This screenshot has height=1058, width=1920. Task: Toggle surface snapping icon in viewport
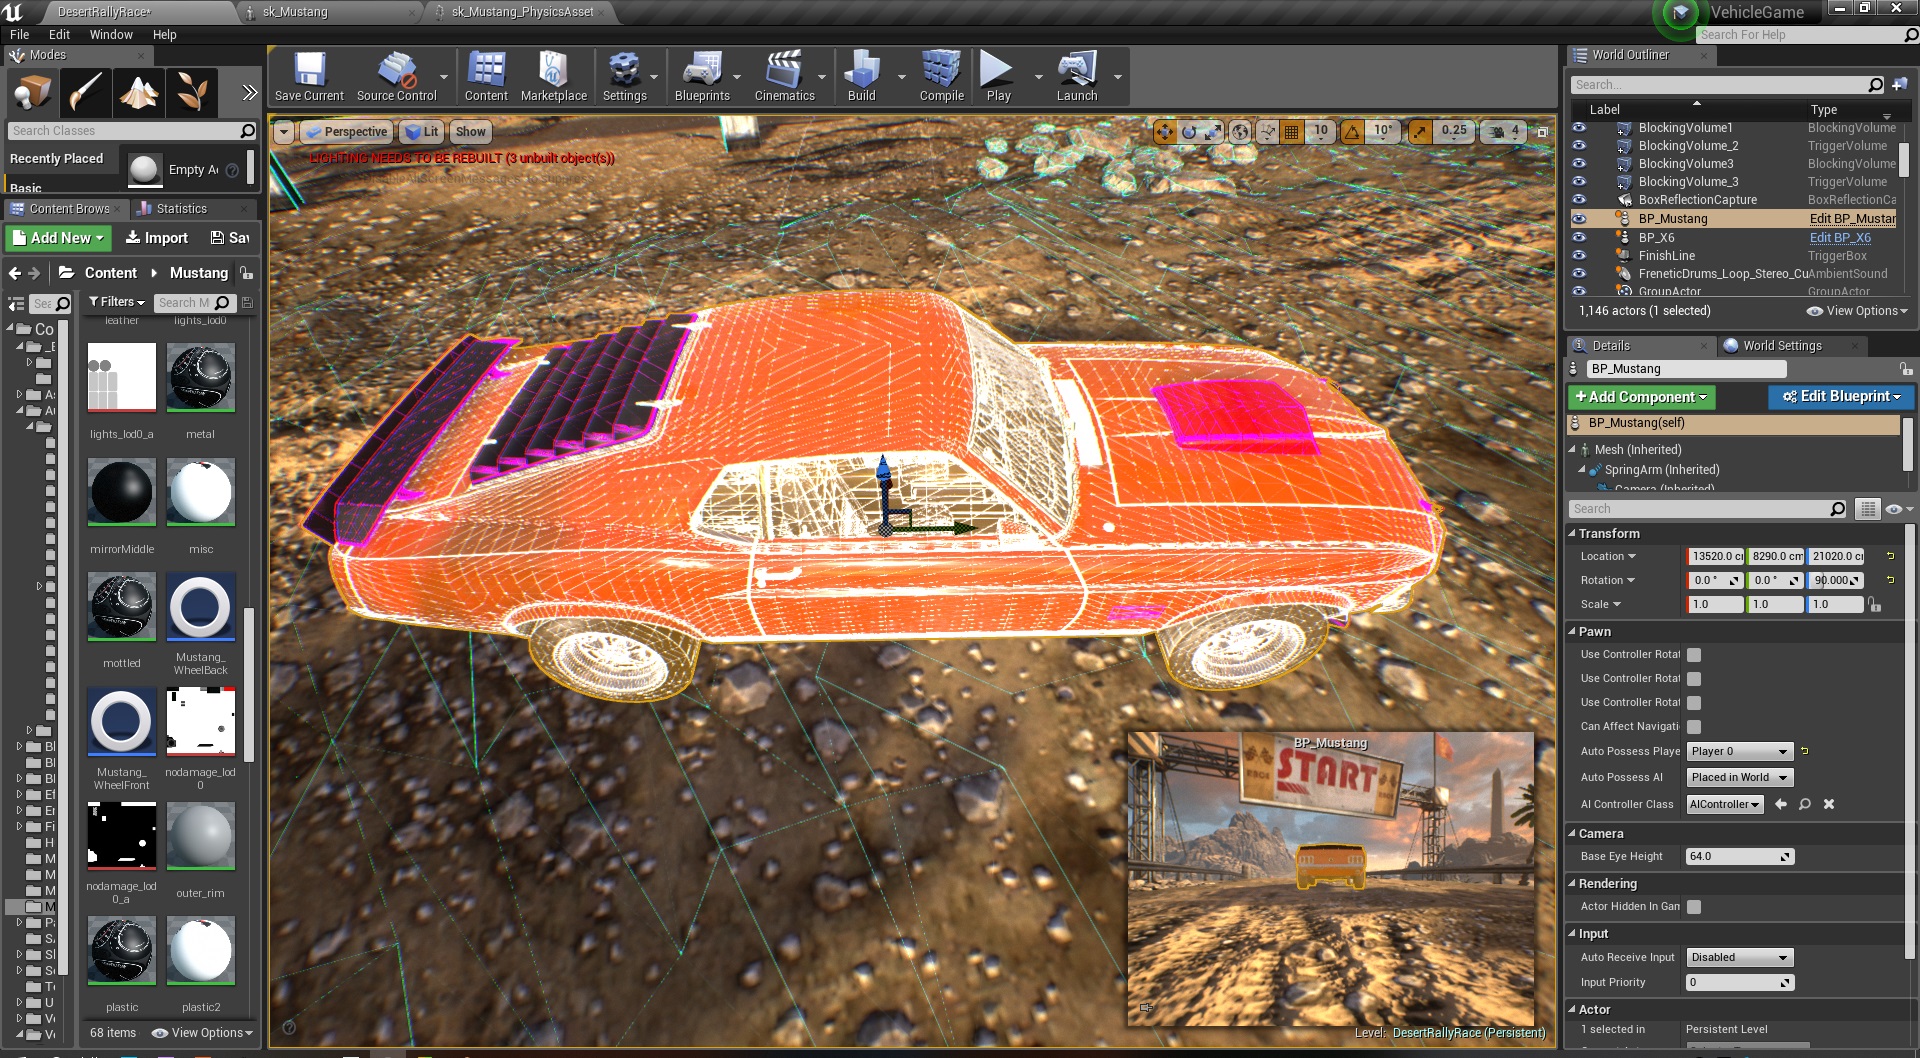[x=1268, y=132]
